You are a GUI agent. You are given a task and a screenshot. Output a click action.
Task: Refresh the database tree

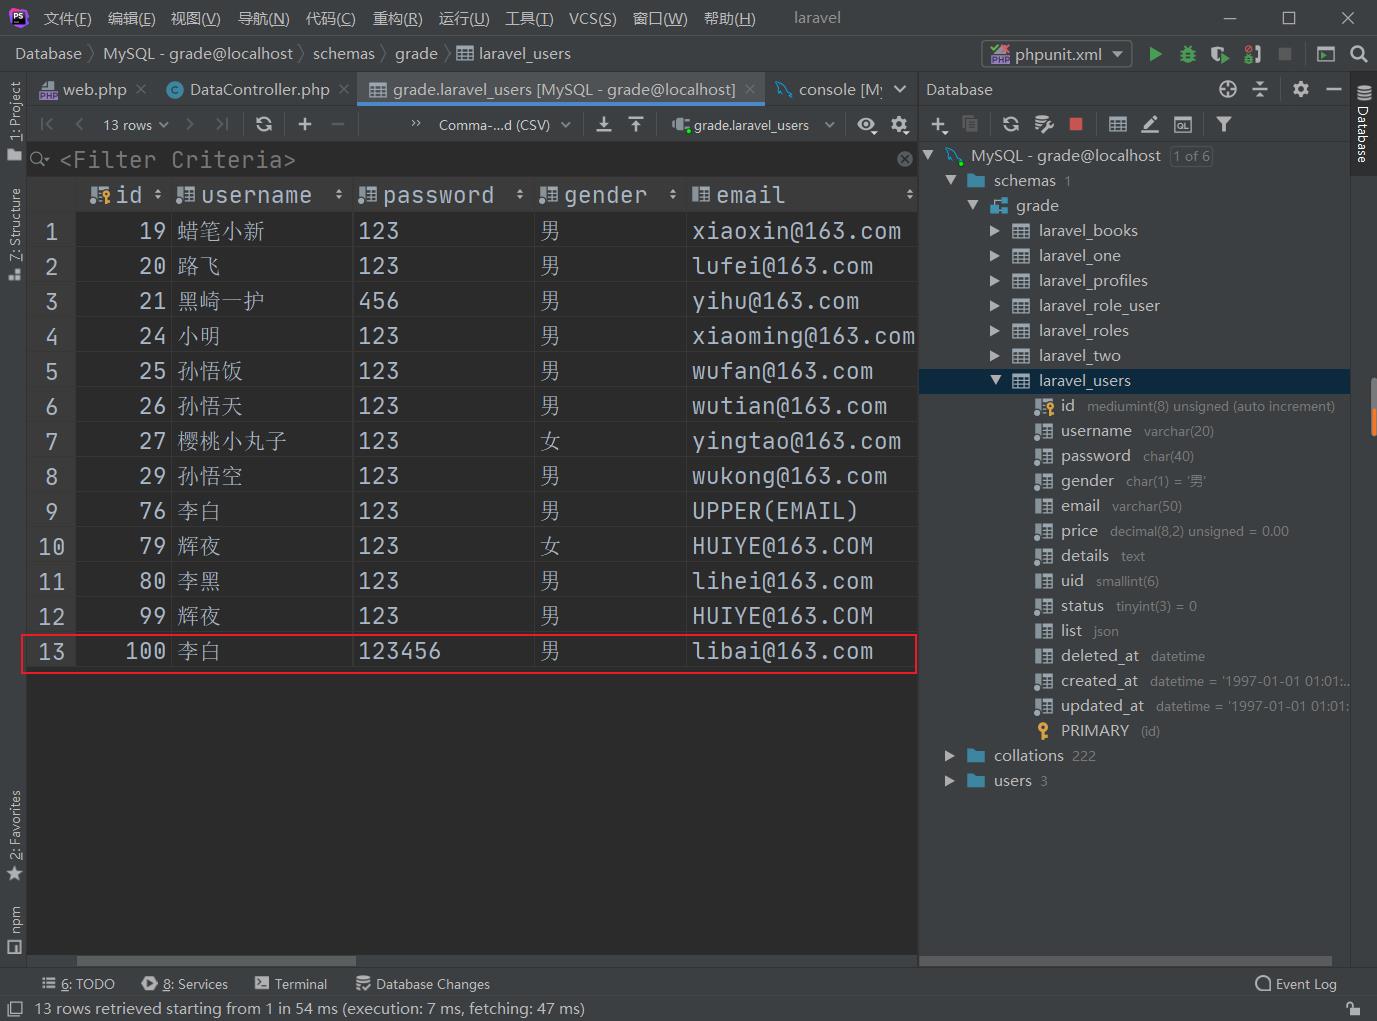pos(1011,124)
